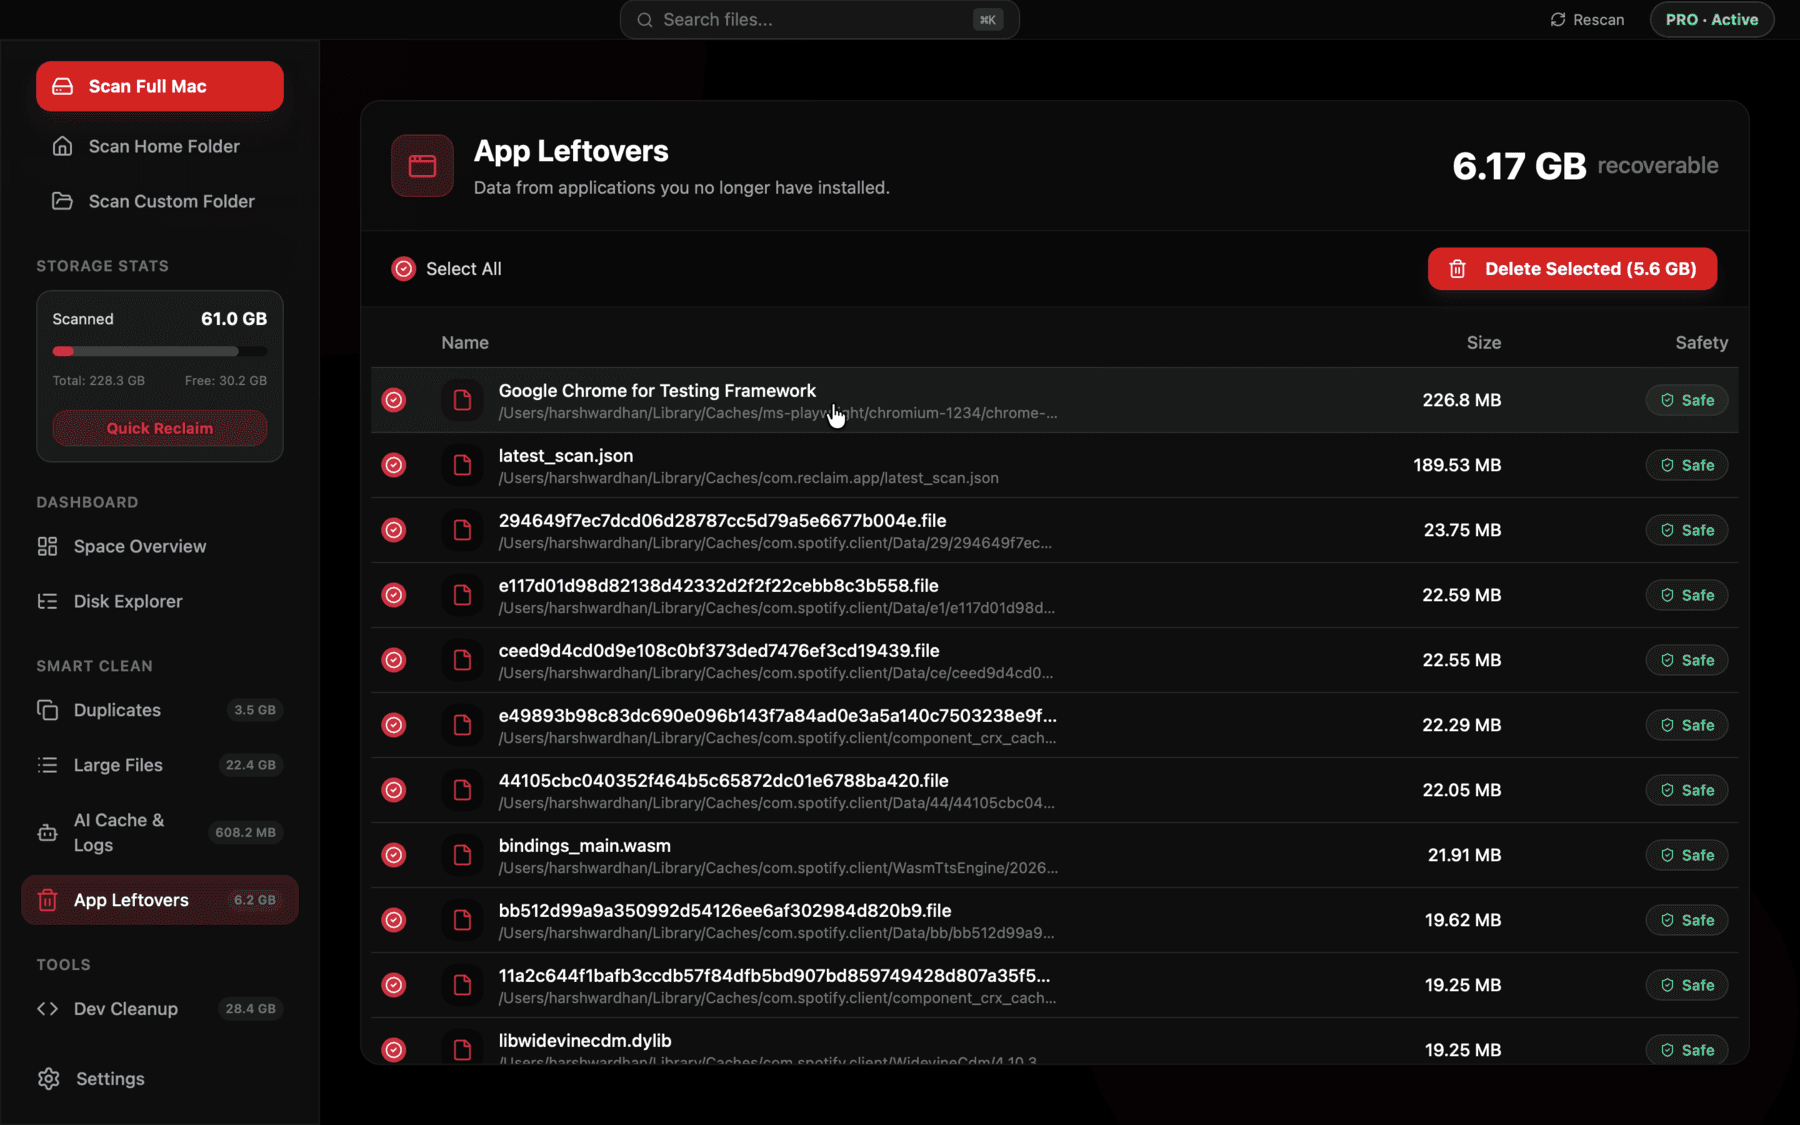Start Scan Full Mac
The height and width of the screenshot is (1125, 1800).
(x=160, y=86)
